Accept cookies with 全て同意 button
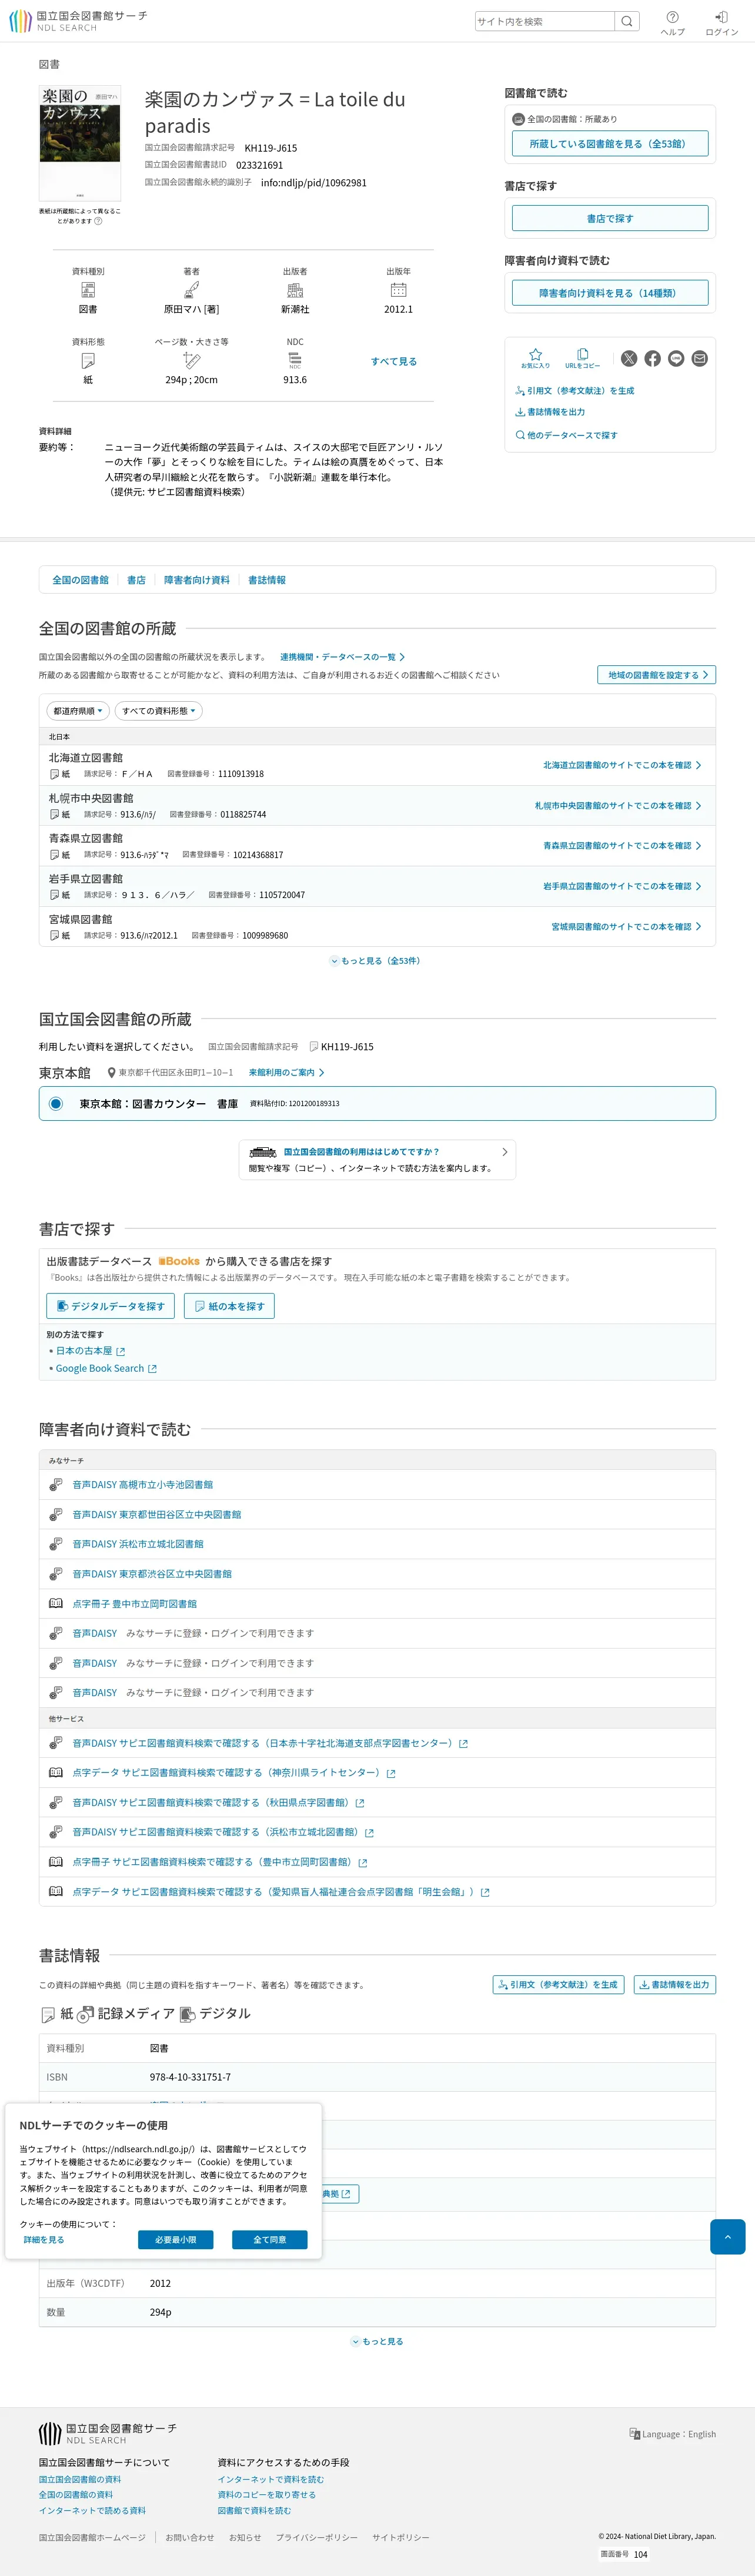 click(x=269, y=2239)
